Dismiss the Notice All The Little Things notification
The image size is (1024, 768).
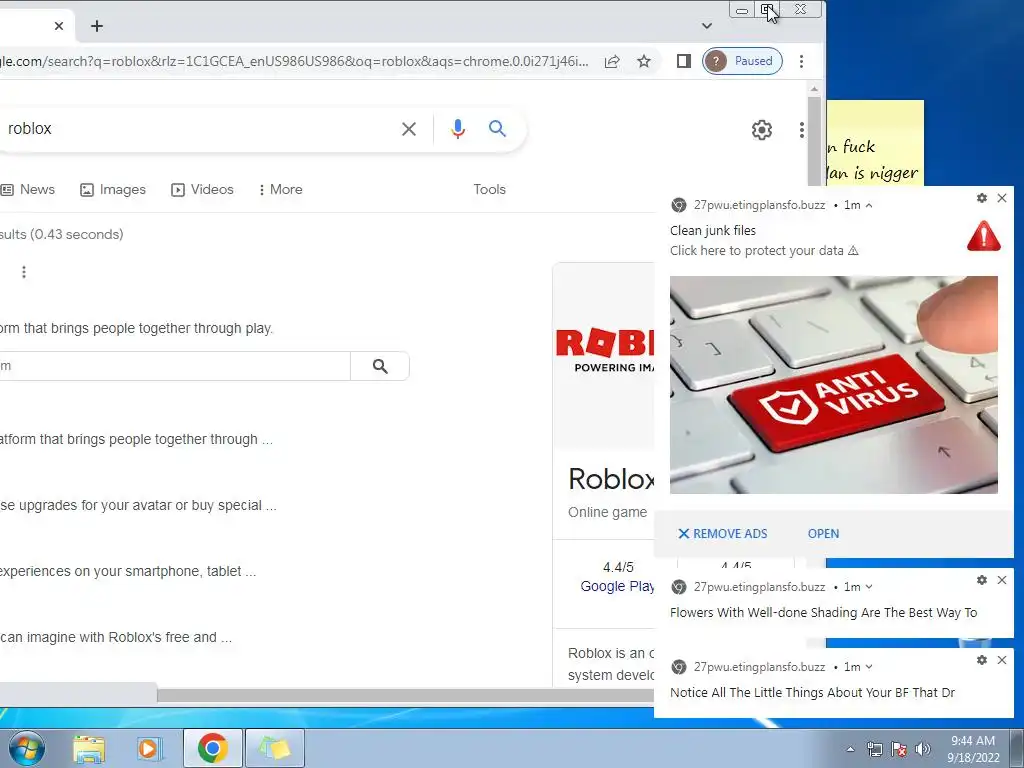(x=1002, y=660)
